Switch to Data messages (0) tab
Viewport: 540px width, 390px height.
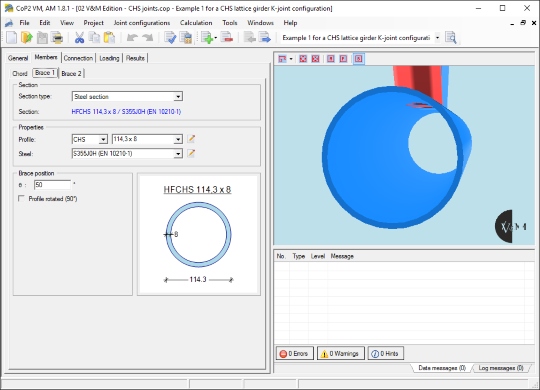click(x=442, y=368)
